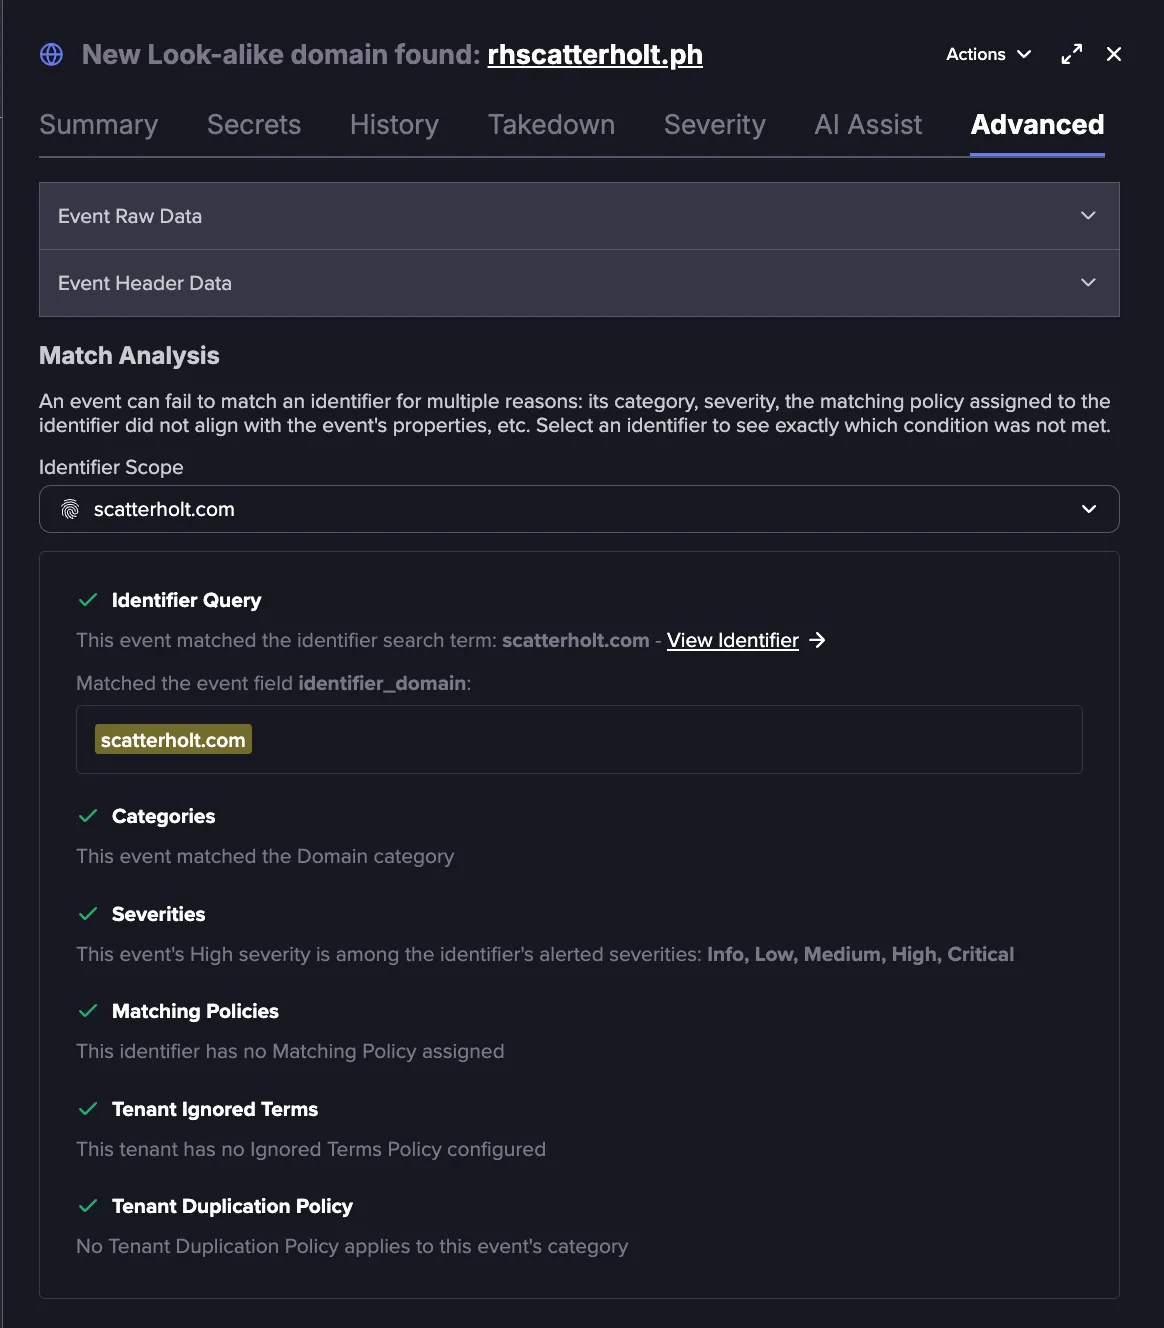This screenshot has width=1164, height=1328.
Task: Click the arrow icon after View Identifier
Action: point(817,640)
